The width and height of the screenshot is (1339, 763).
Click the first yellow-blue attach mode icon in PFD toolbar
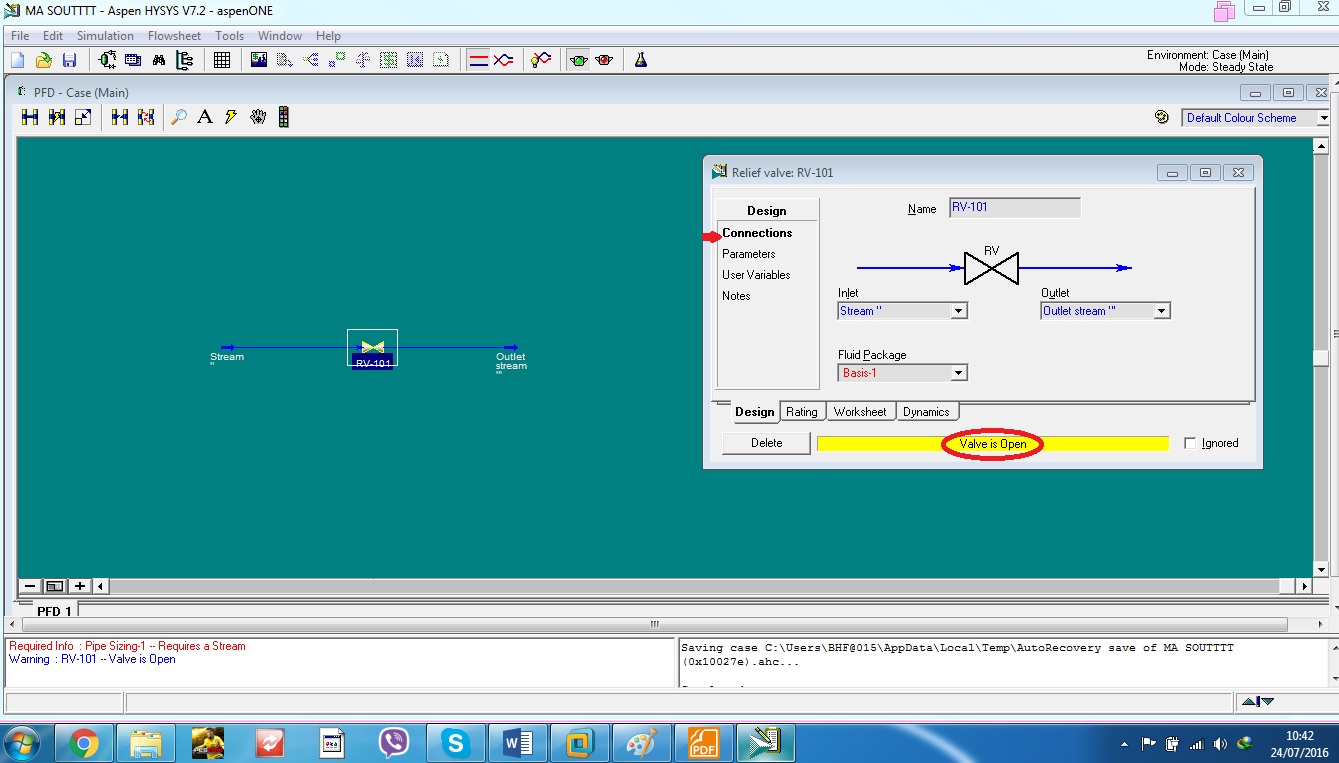[30, 117]
